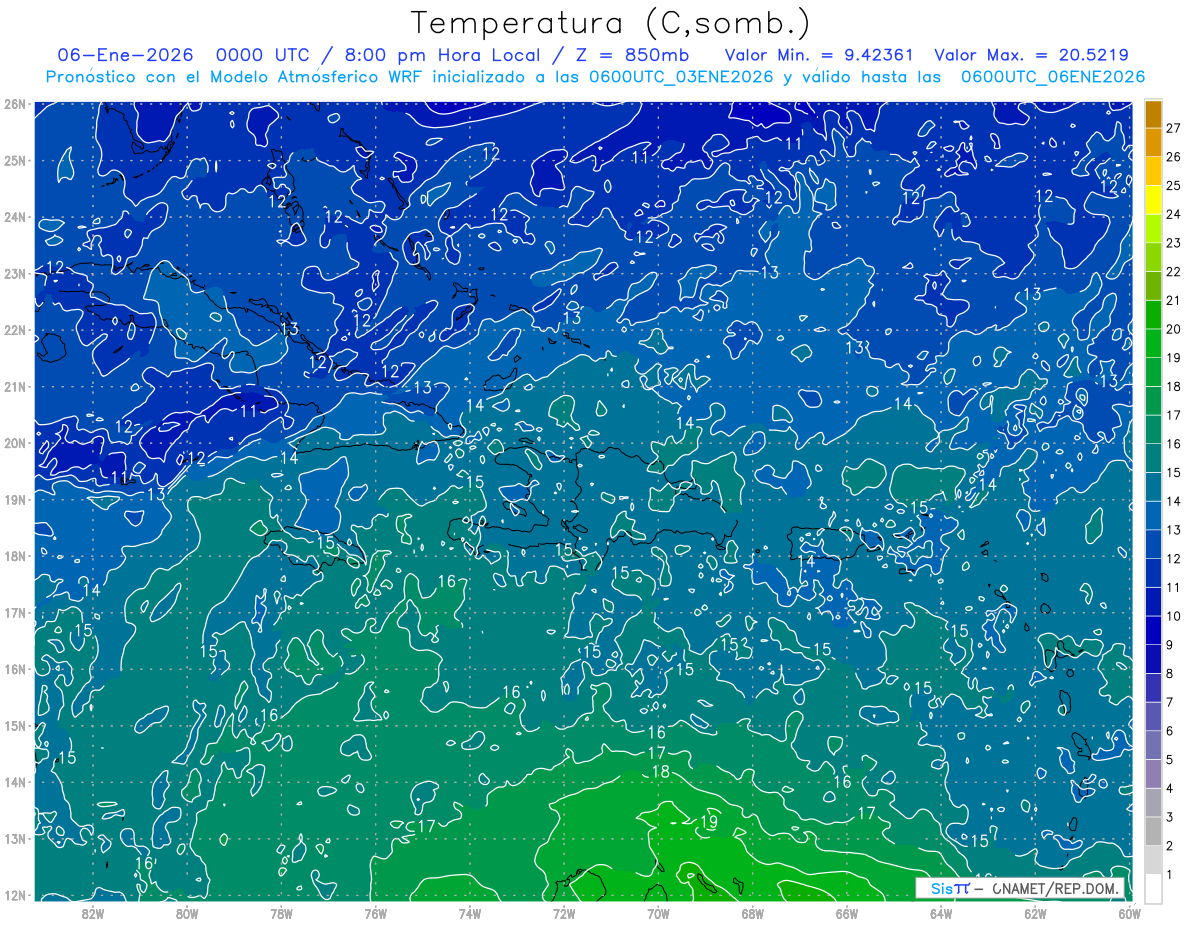Click the longitude axis label "62W"
This screenshot has height=927, width=1200.
point(1035,914)
